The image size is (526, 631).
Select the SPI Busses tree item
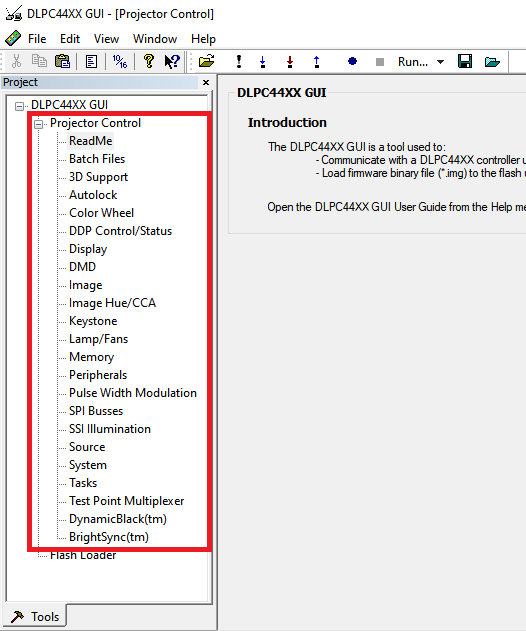click(96, 411)
